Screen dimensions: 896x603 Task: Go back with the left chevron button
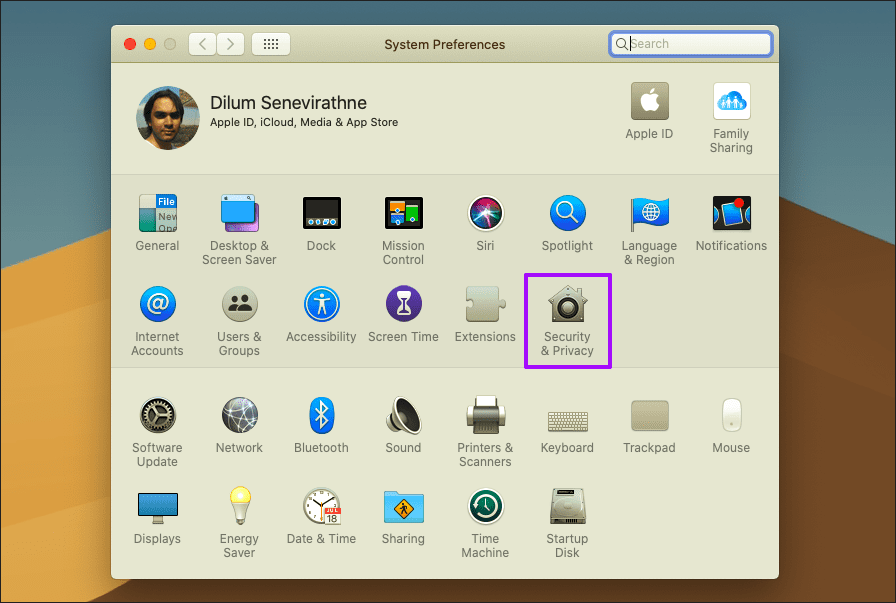pos(202,44)
